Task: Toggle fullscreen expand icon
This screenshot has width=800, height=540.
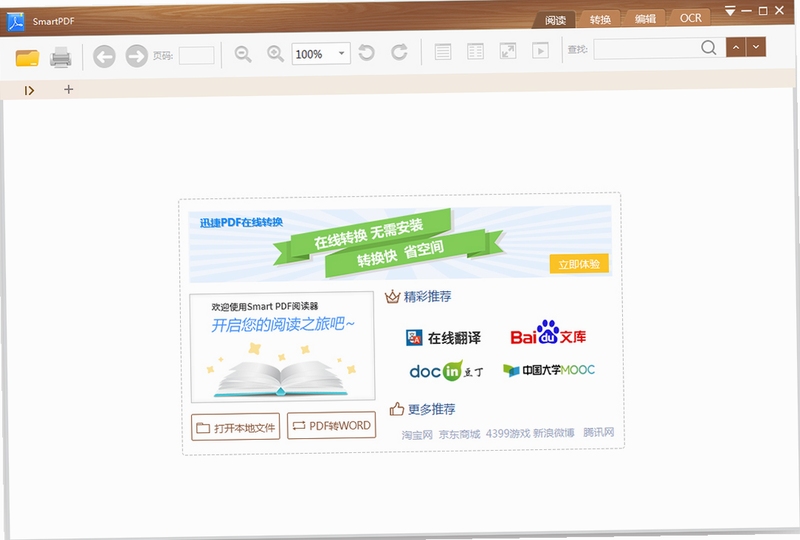Action: pyautogui.click(x=508, y=51)
